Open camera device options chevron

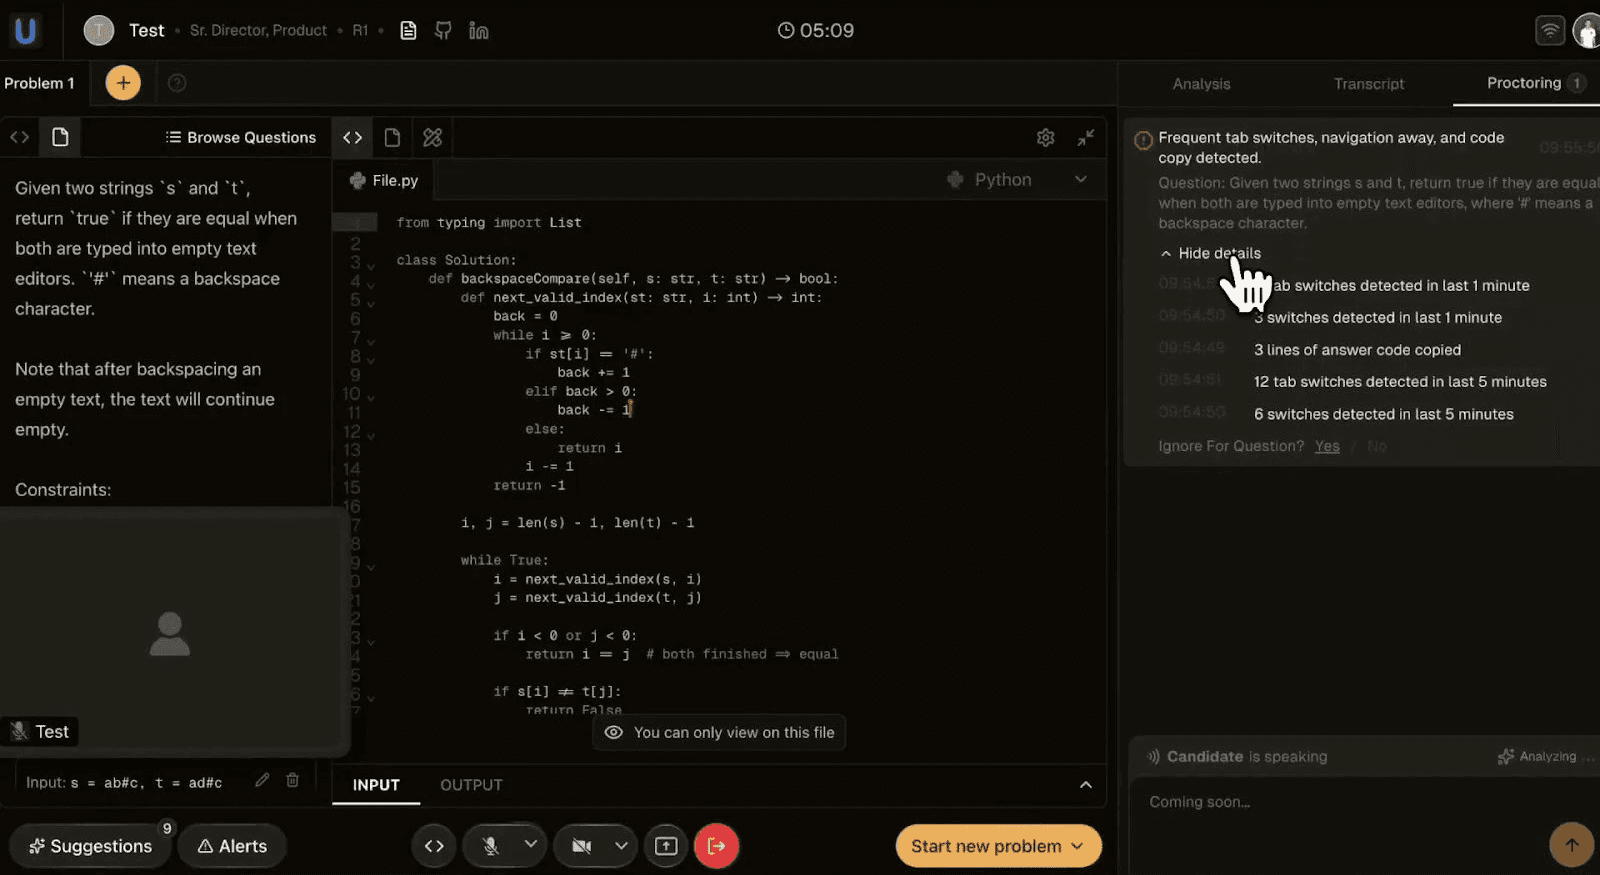(x=621, y=845)
